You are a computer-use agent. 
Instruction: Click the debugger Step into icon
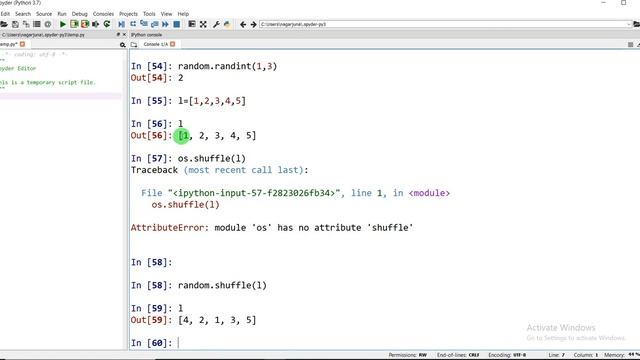click(x=144, y=24)
